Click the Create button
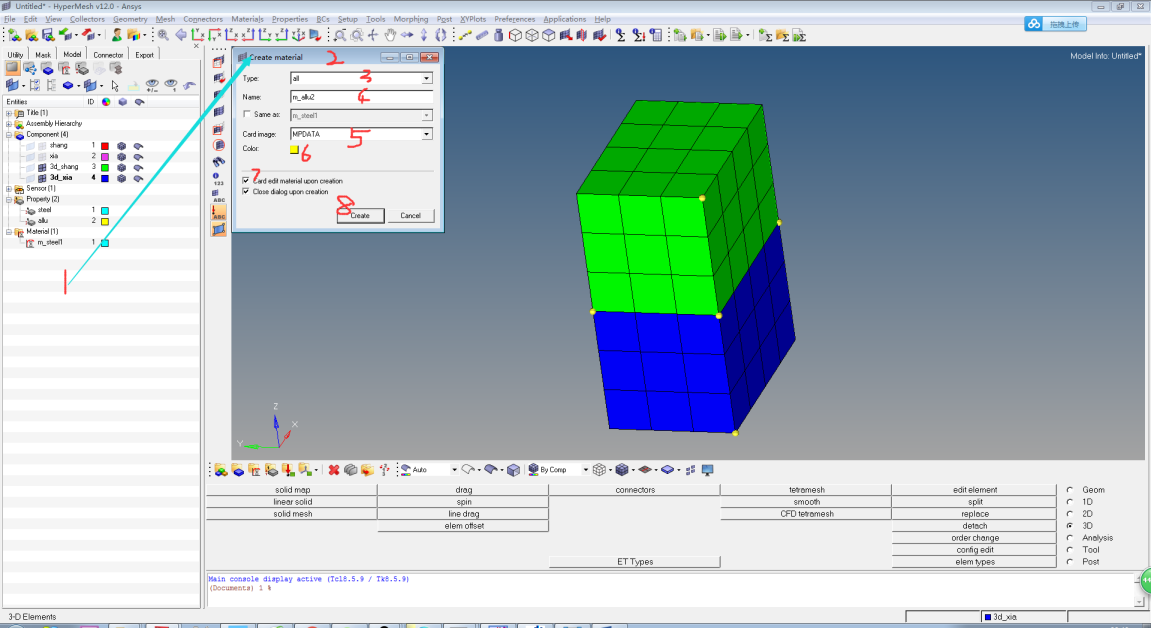1151x628 pixels. click(360, 215)
